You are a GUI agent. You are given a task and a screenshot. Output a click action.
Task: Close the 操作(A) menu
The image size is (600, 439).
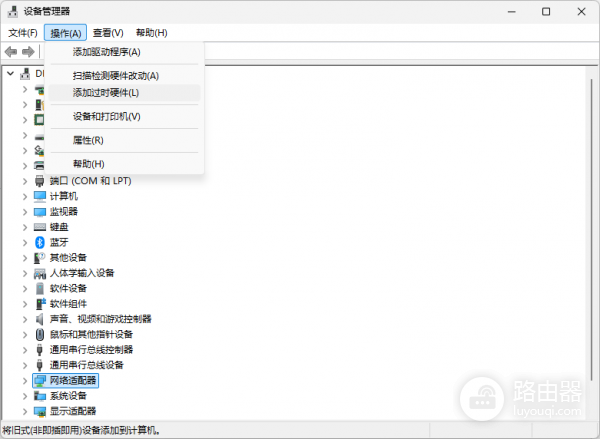(x=65, y=33)
